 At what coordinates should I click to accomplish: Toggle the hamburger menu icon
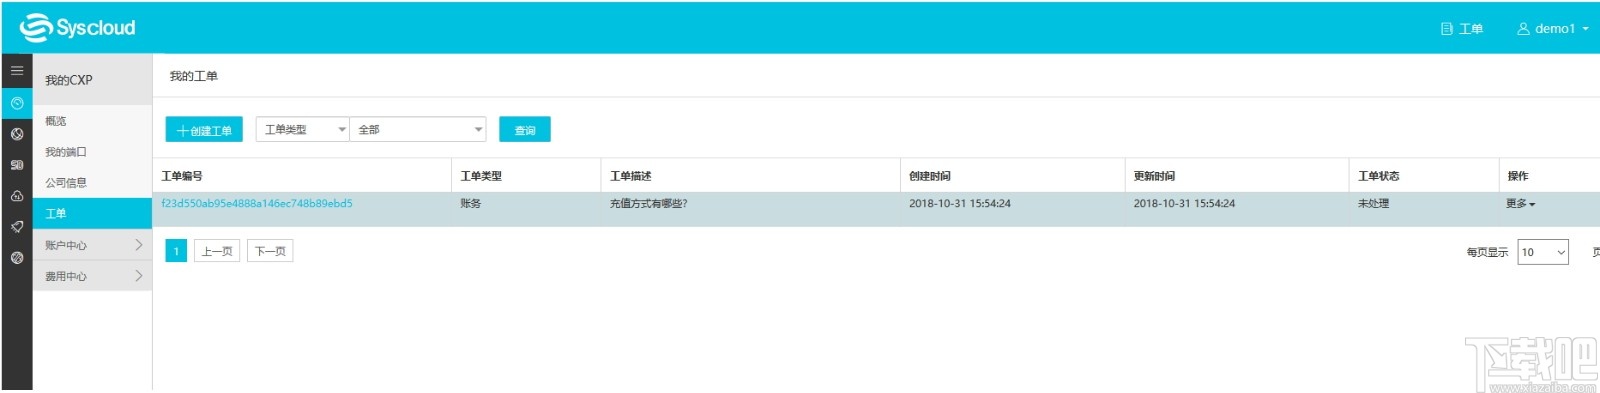pyautogui.click(x=17, y=71)
